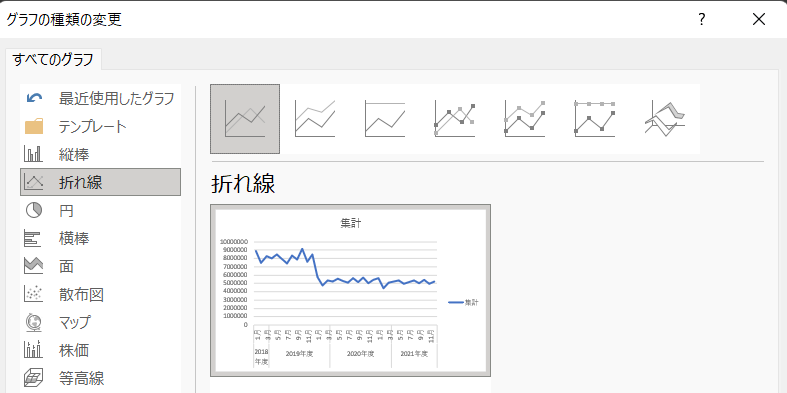Choose the 円 pie chart category
787x393 pixels.
point(100,210)
